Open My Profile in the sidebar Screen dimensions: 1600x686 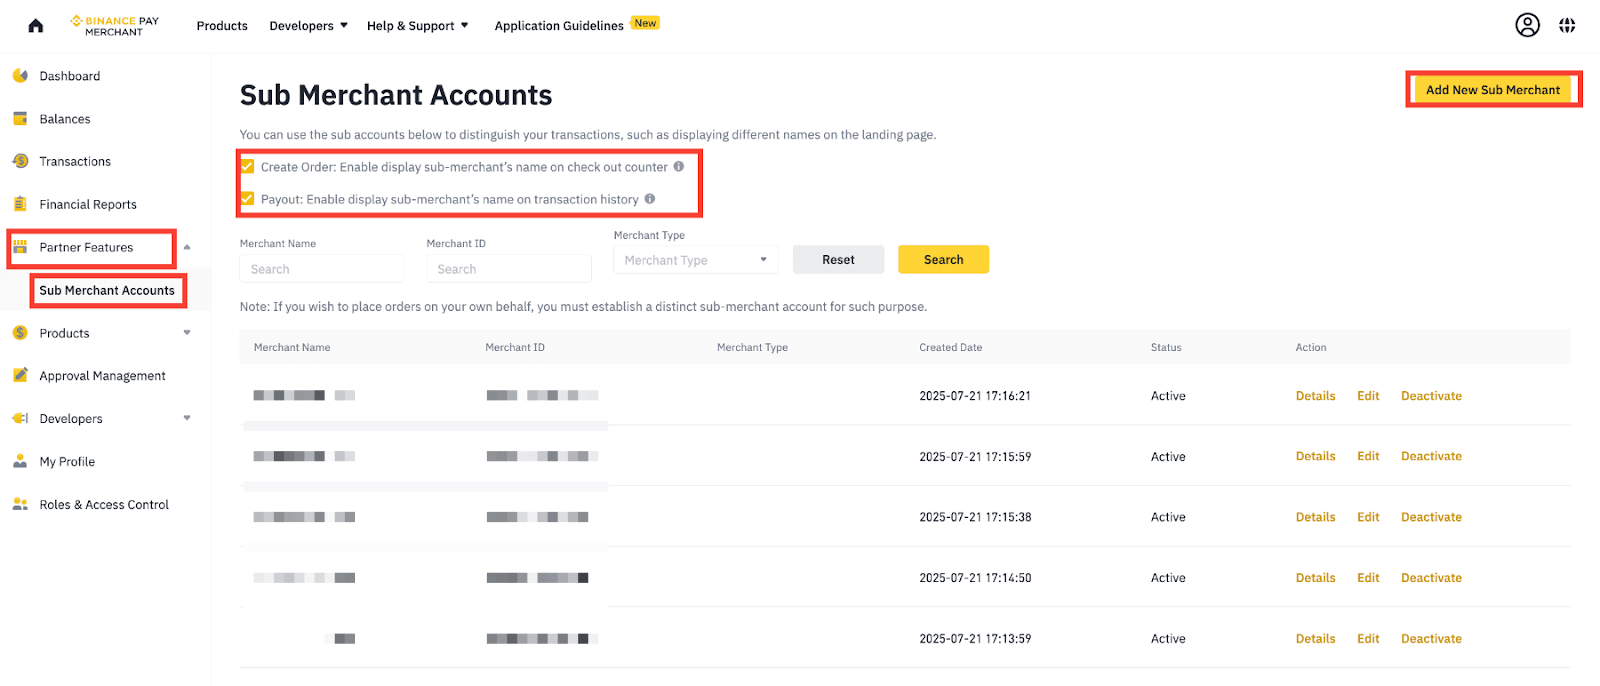pyautogui.click(x=67, y=462)
